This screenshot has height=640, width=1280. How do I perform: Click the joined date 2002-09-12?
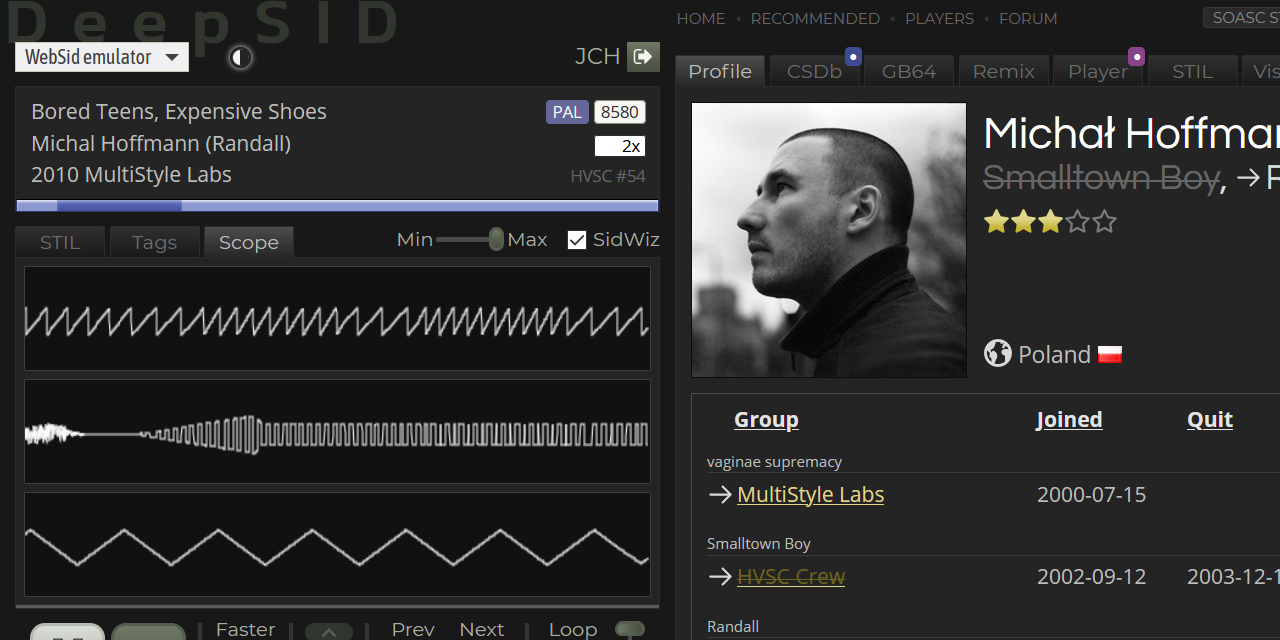(1092, 577)
